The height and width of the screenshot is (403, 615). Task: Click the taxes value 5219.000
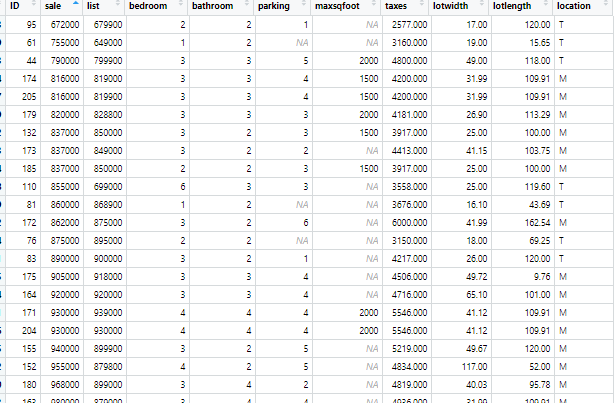(x=409, y=349)
